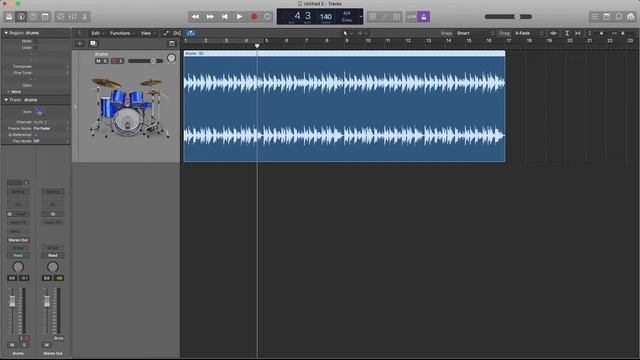Click the Bnce button on Stereo Out

(x=58, y=338)
